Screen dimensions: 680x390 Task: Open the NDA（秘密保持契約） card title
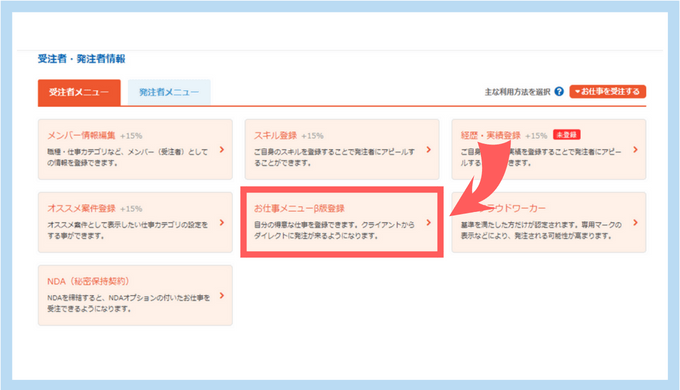click(x=88, y=281)
